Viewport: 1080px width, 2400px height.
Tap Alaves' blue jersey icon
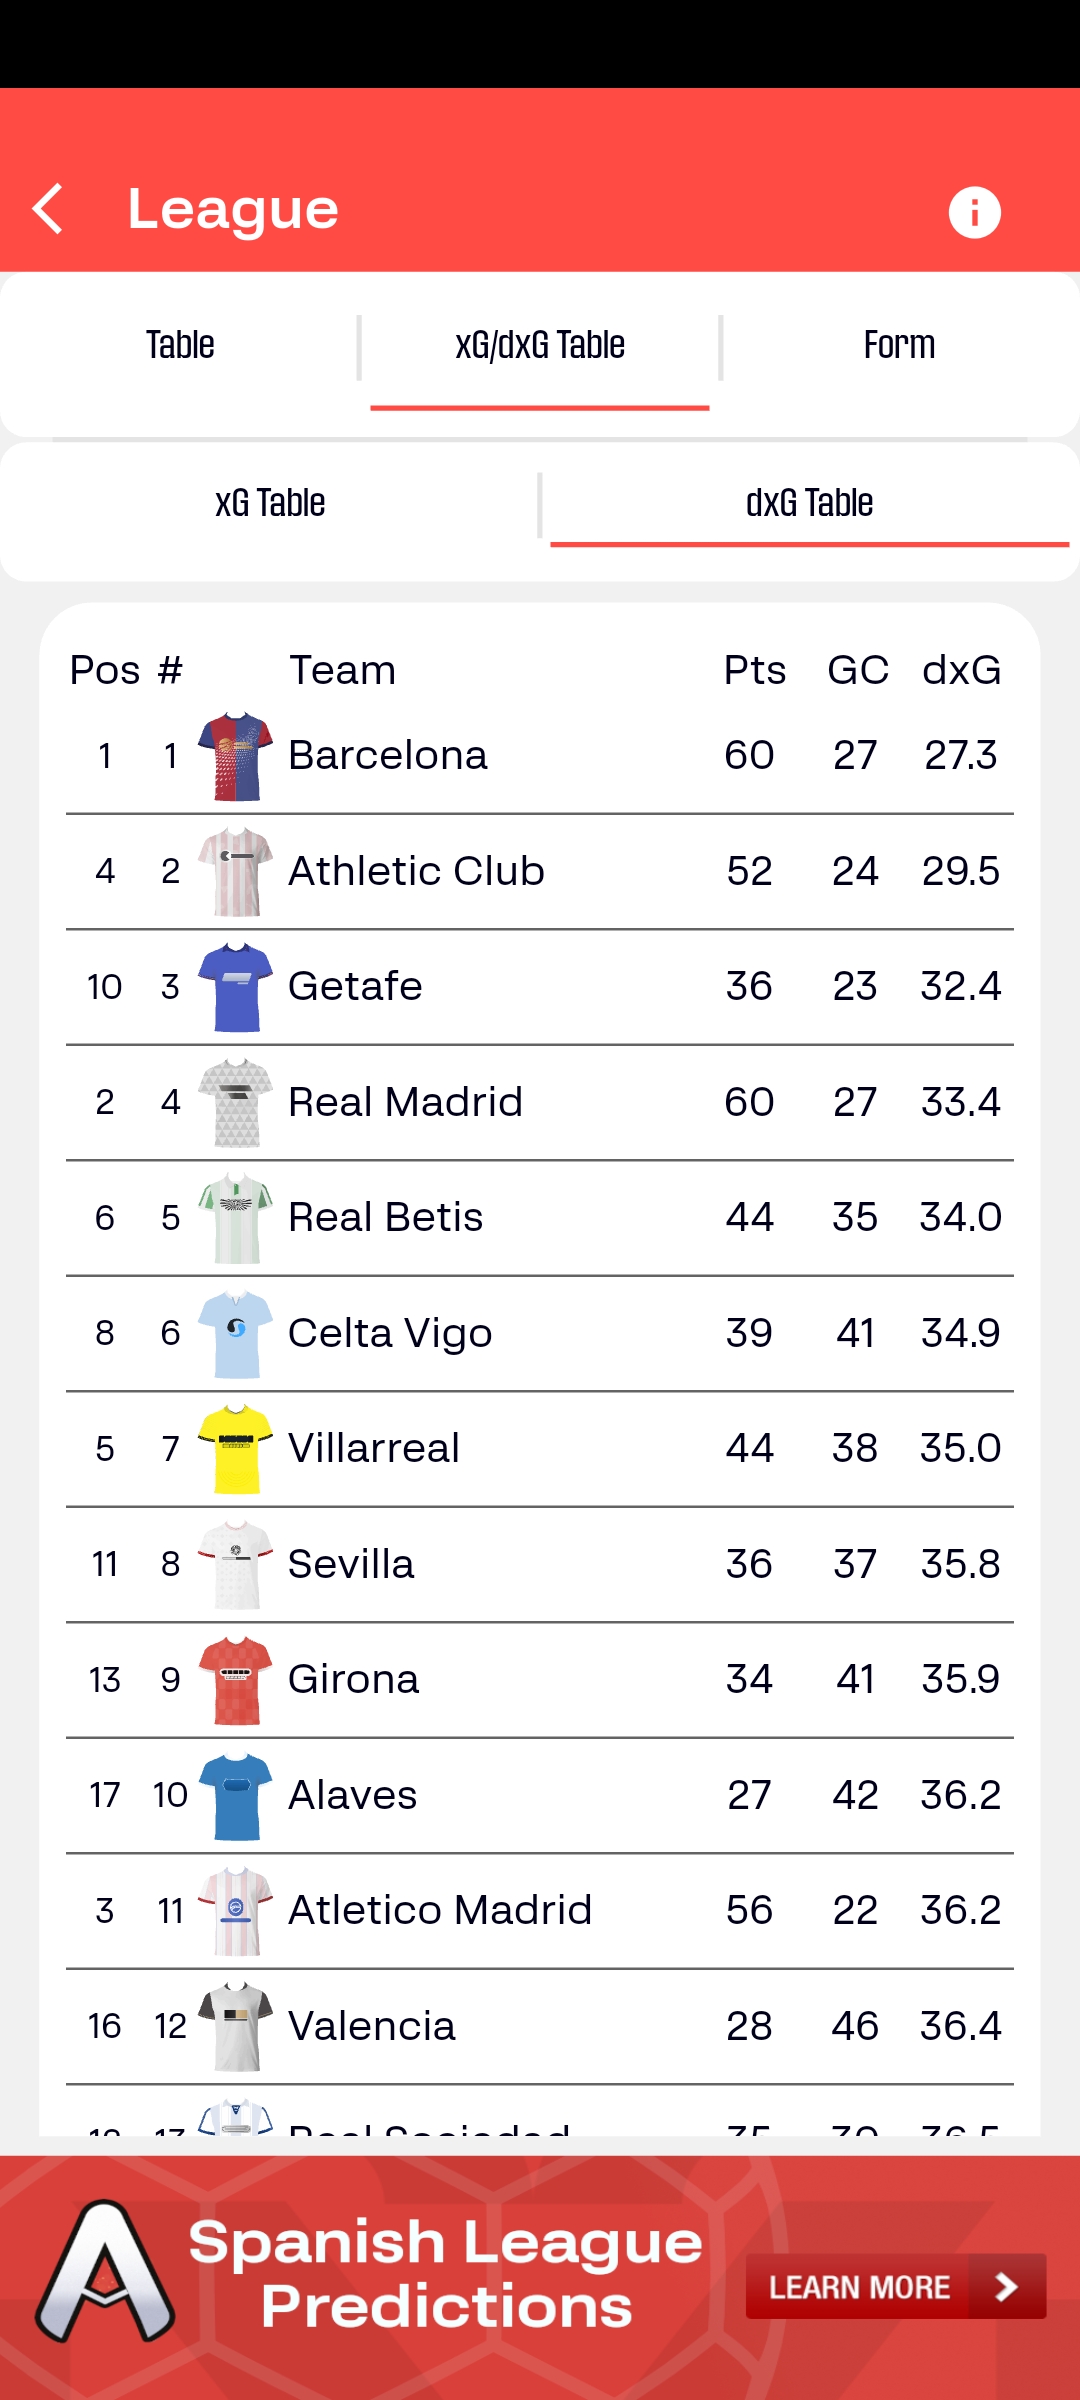[x=236, y=1796]
